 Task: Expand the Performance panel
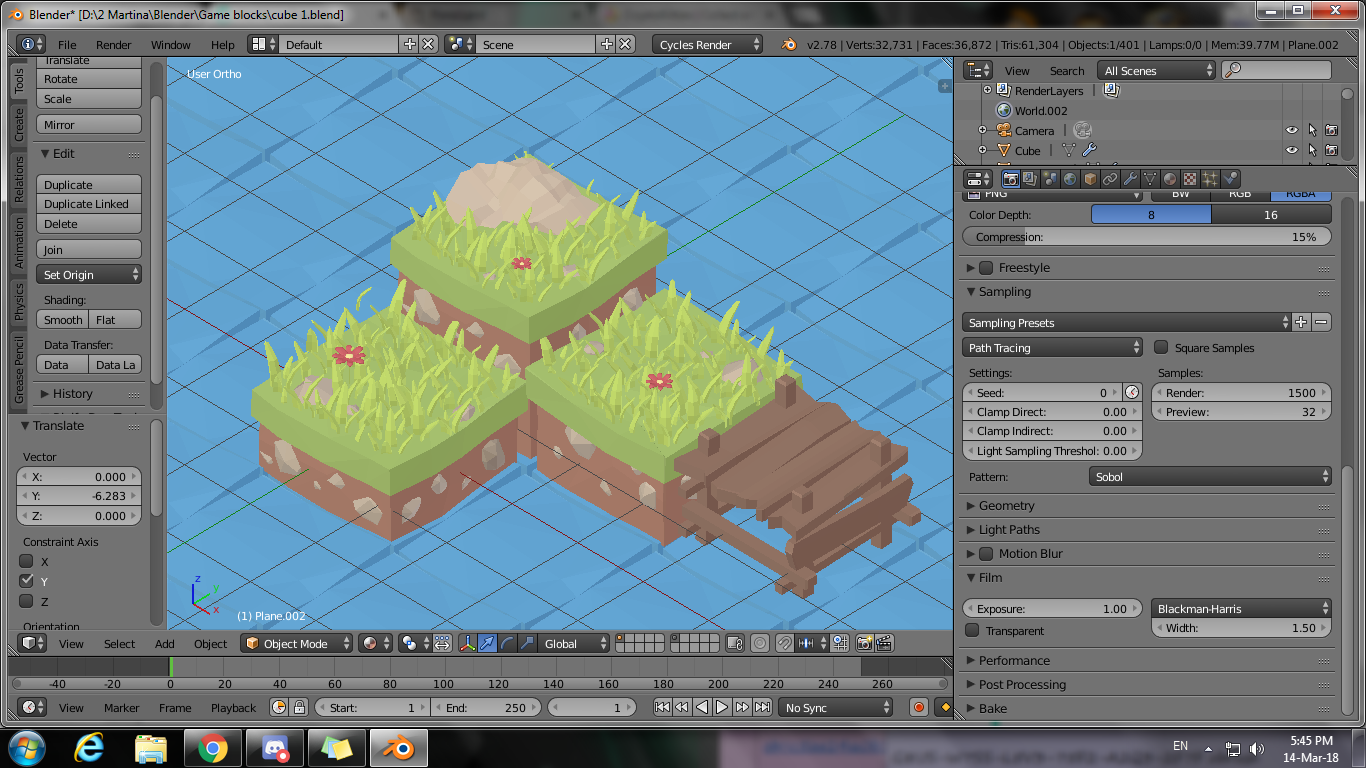(1013, 661)
